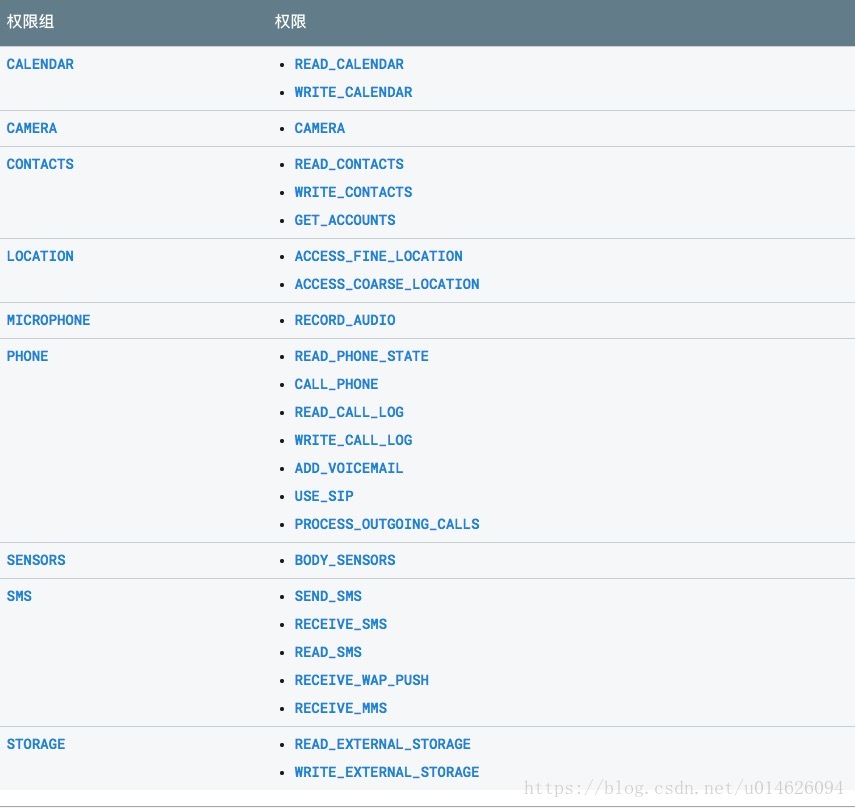This screenshot has width=855, height=808.
Task: Click the READ_SMS link
Action: tap(328, 652)
